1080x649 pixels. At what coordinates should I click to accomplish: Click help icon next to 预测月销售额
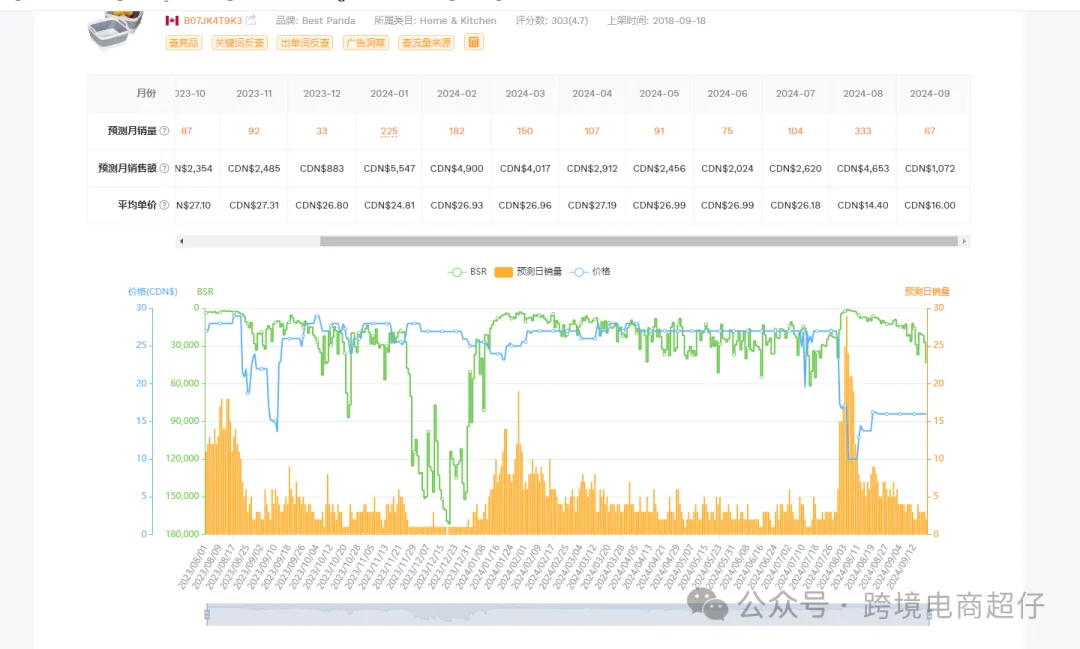point(164,168)
